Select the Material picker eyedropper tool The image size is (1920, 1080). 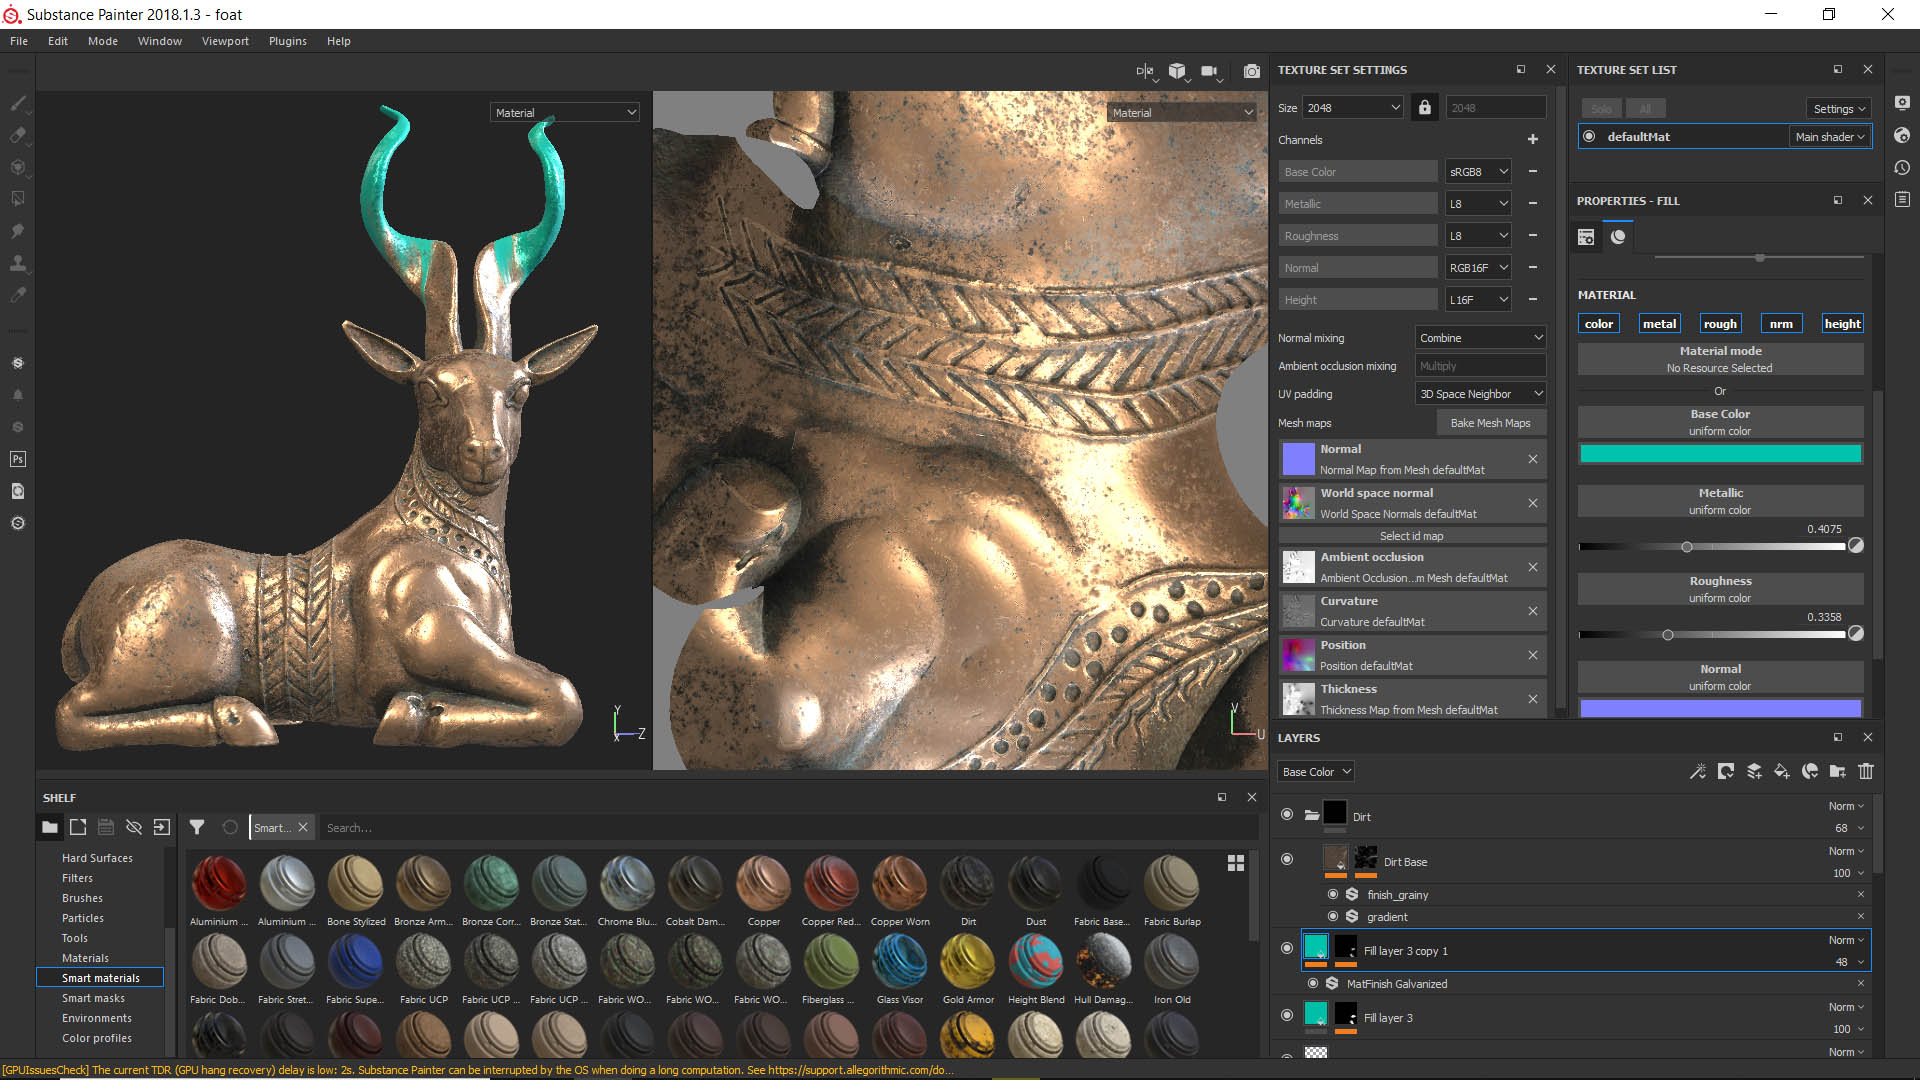[x=18, y=295]
